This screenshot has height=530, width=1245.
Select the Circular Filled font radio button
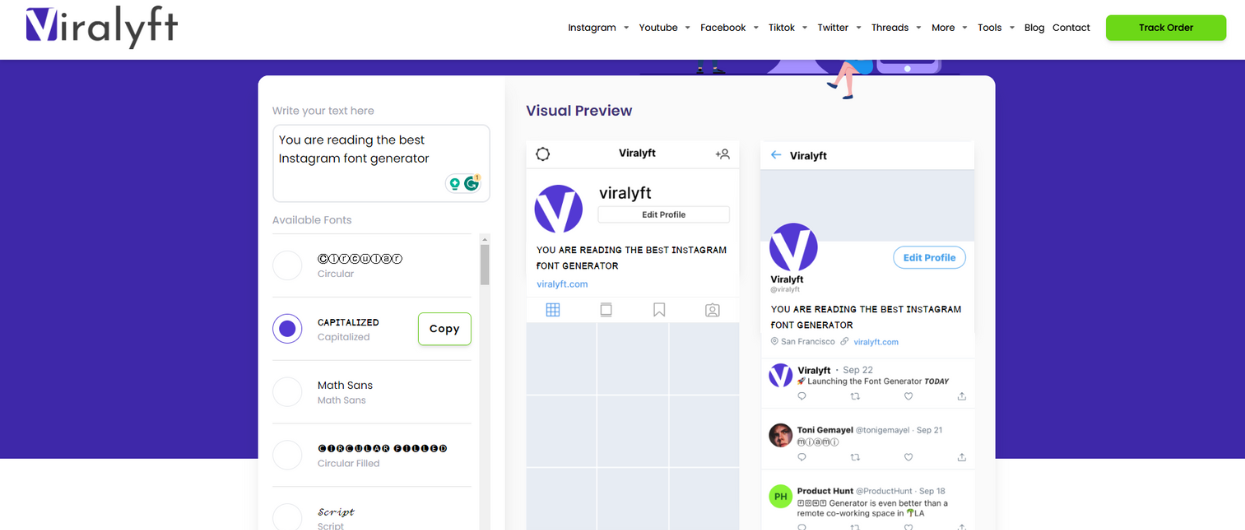(x=287, y=455)
